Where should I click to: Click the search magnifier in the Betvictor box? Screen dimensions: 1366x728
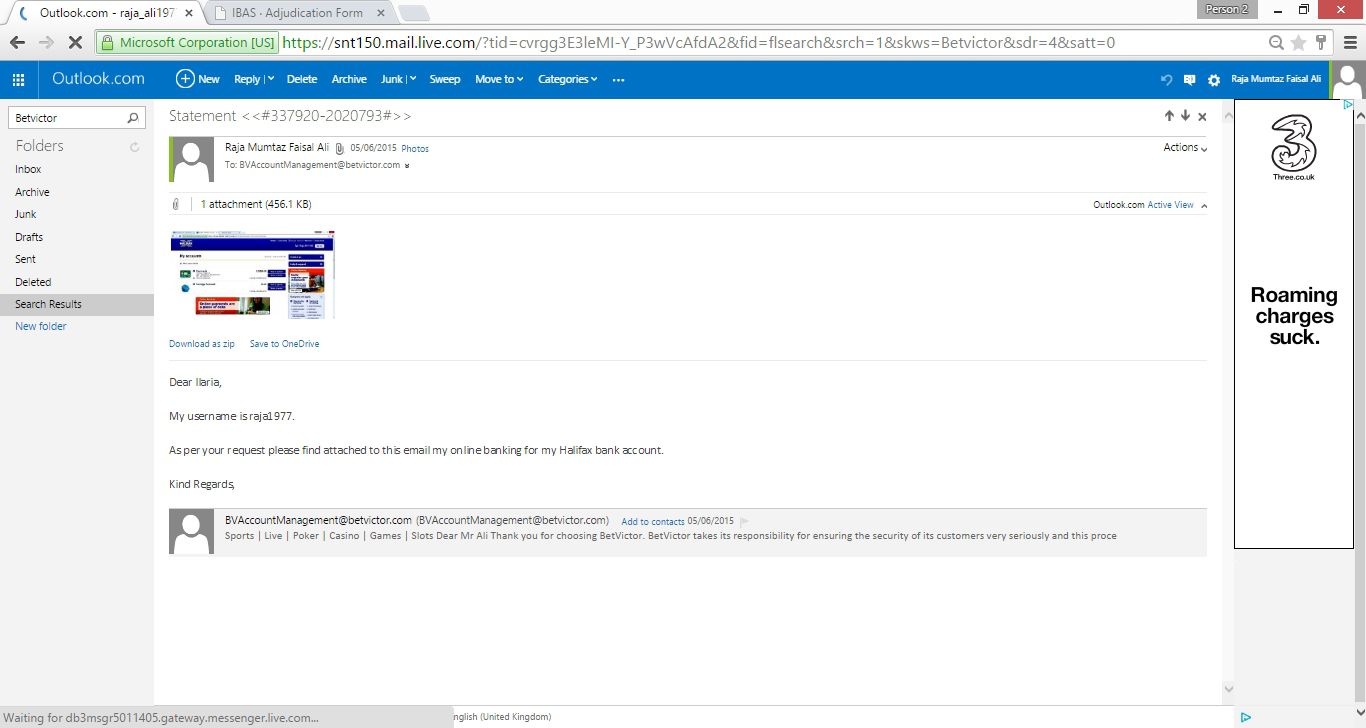[x=133, y=118]
